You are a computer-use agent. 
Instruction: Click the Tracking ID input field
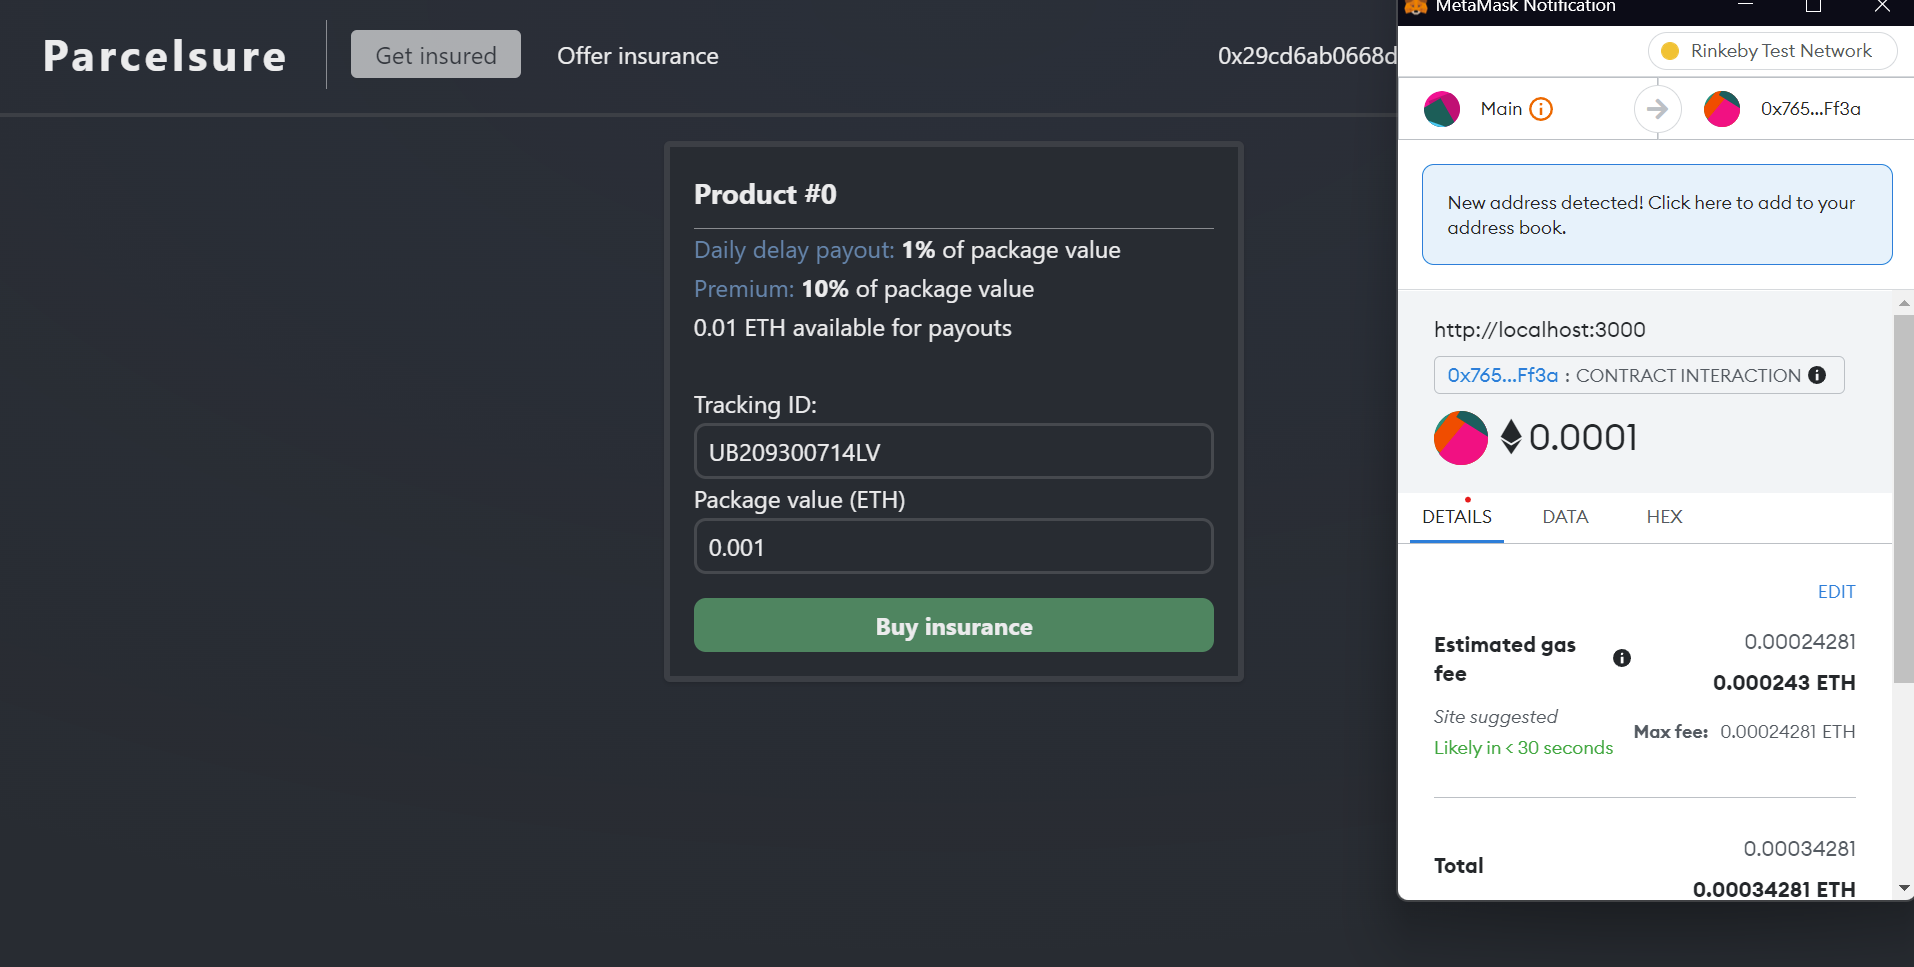coord(954,452)
